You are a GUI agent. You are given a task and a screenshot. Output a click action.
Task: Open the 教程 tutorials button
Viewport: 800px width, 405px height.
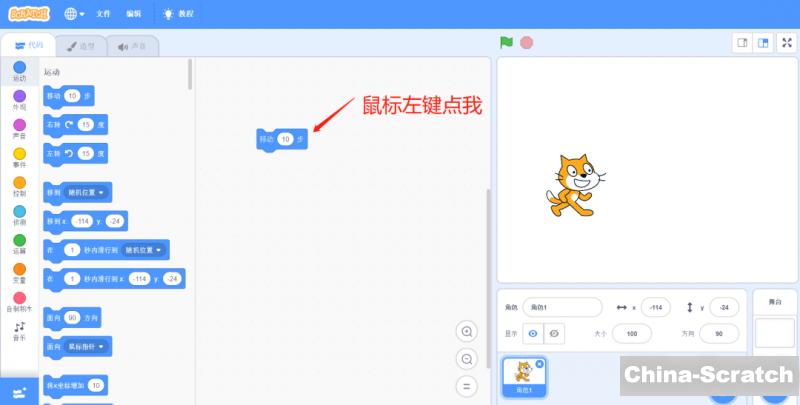(x=179, y=14)
